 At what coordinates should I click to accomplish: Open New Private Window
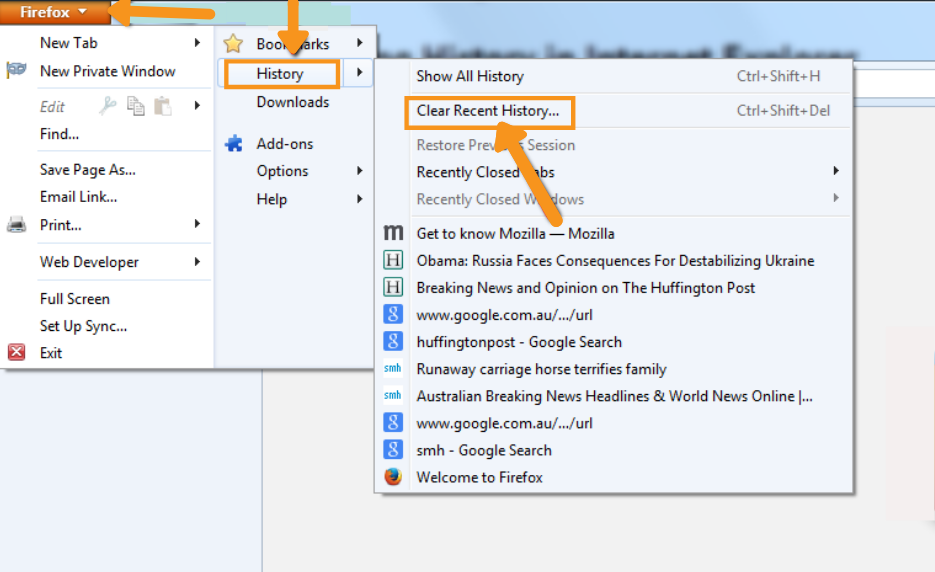[107, 71]
